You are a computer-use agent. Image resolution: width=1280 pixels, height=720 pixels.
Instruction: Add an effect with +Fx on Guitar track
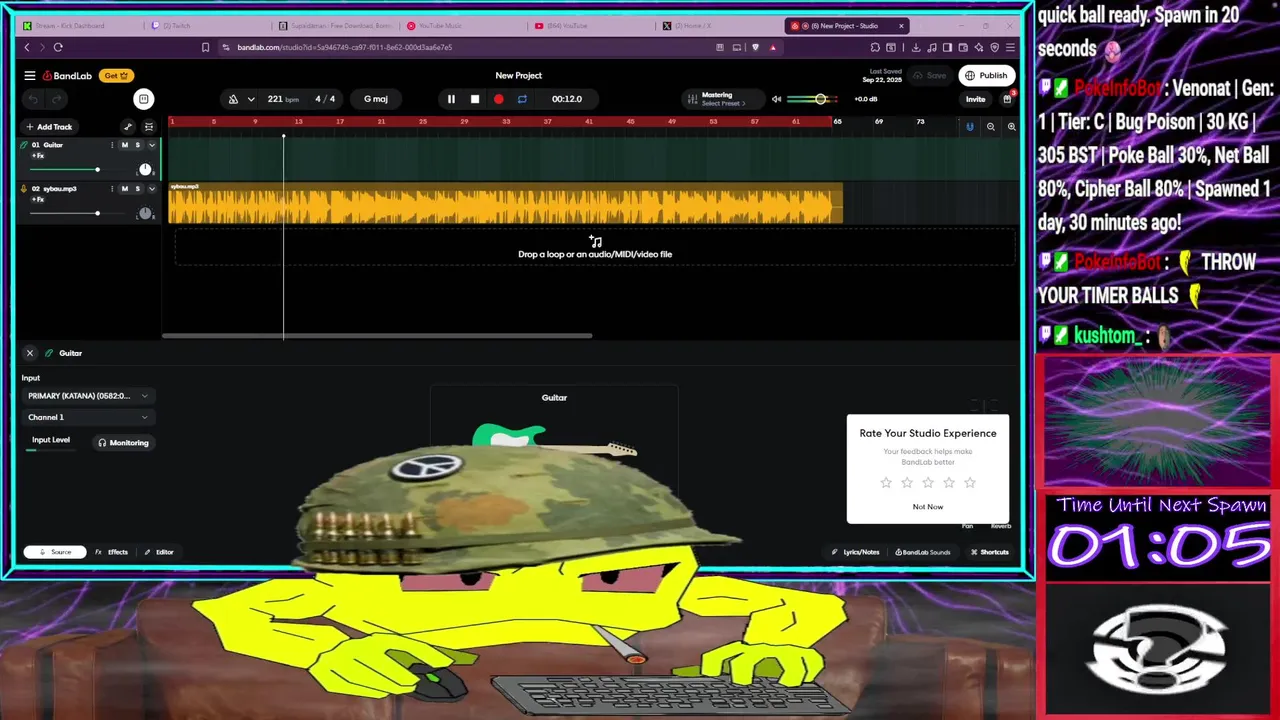37,156
